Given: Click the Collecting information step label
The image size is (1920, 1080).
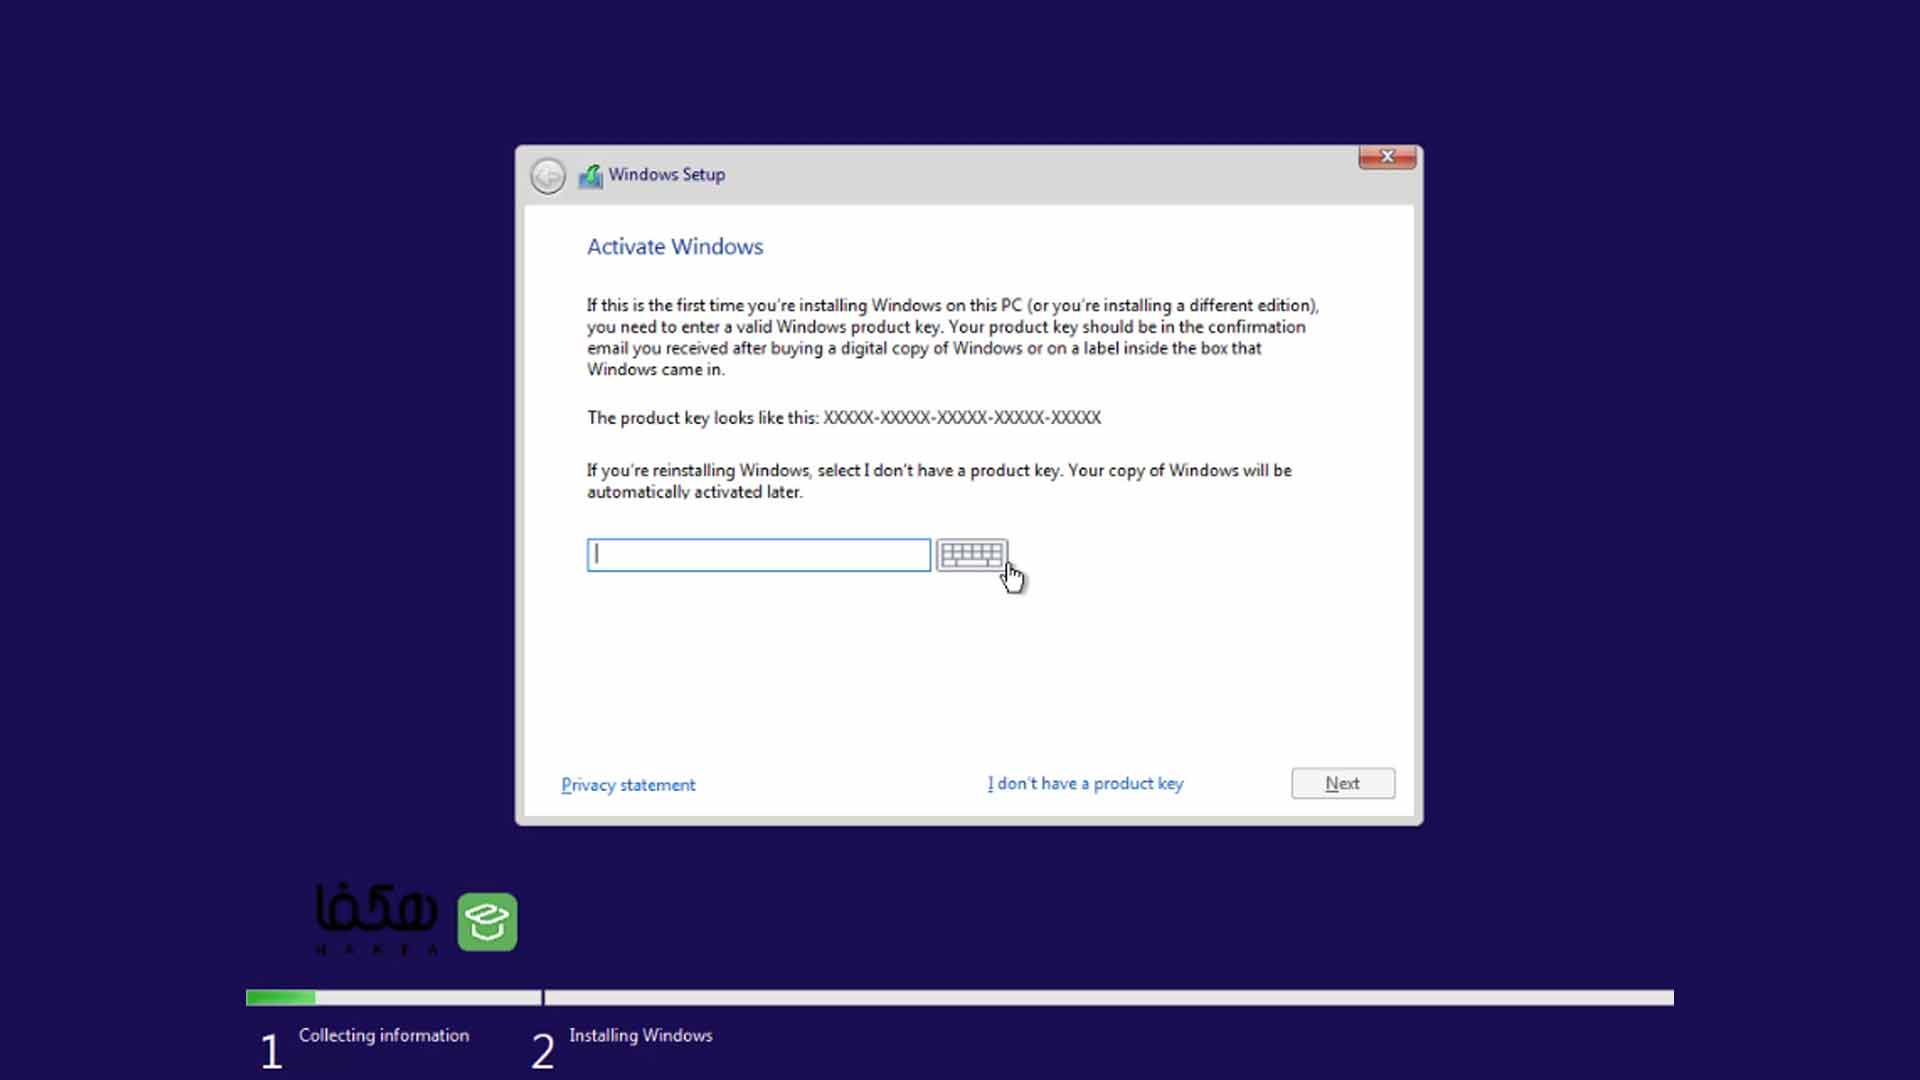Looking at the screenshot, I should [x=384, y=1036].
